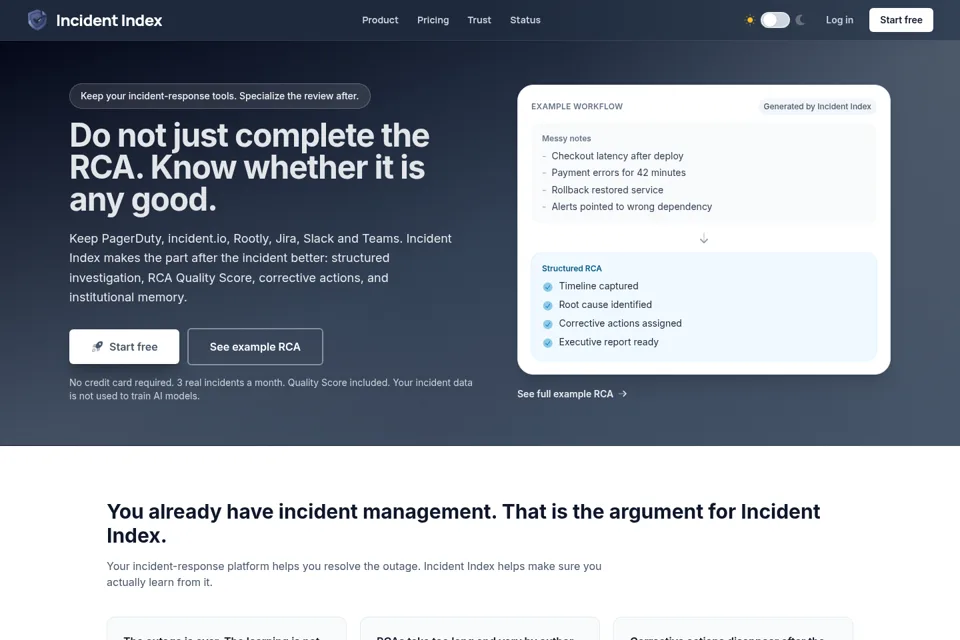This screenshot has height=640, width=960.
Task: Click 'Rollback restored service' note
Action: tap(607, 190)
